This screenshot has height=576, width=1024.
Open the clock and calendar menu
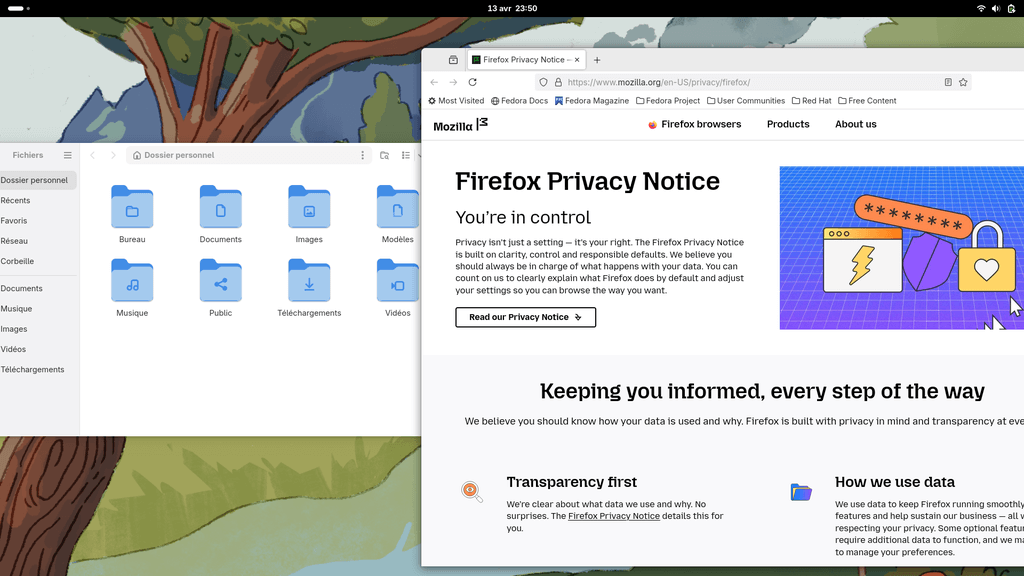click(x=512, y=8)
